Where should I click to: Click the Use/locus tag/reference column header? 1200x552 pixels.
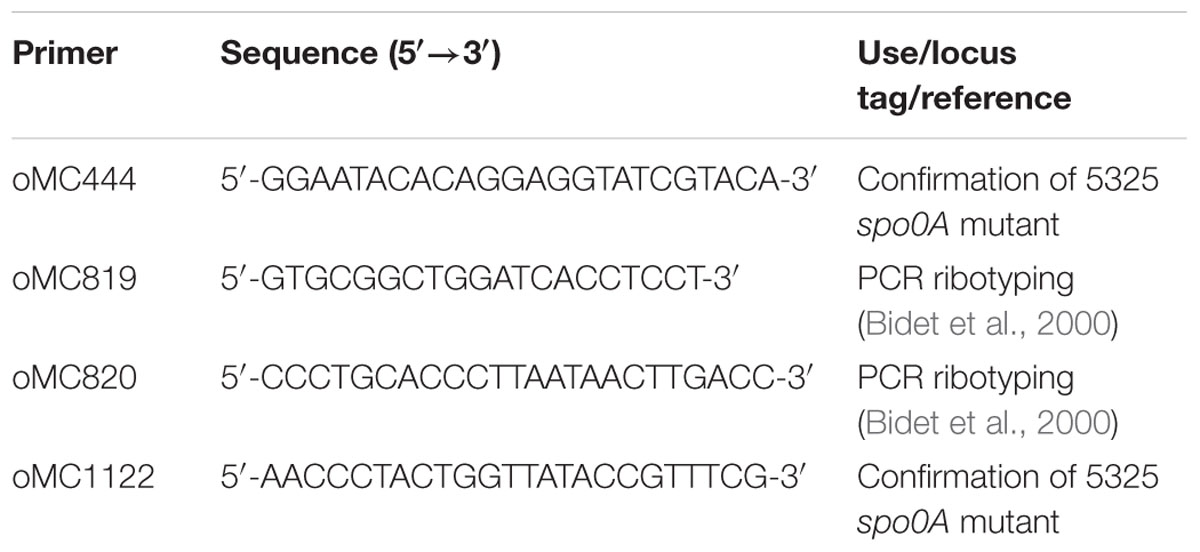tap(964, 75)
